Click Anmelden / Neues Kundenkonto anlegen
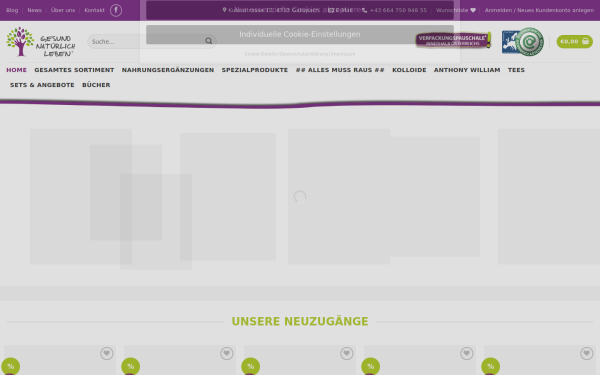 click(539, 10)
